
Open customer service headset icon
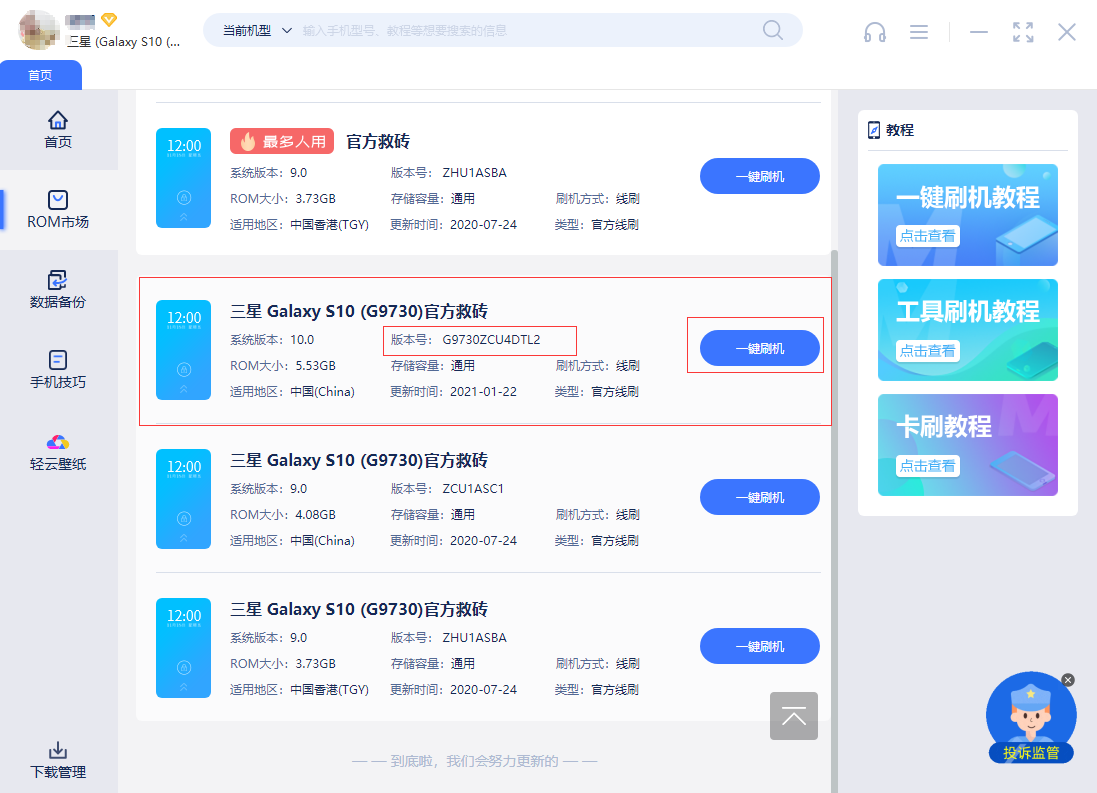tap(875, 32)
